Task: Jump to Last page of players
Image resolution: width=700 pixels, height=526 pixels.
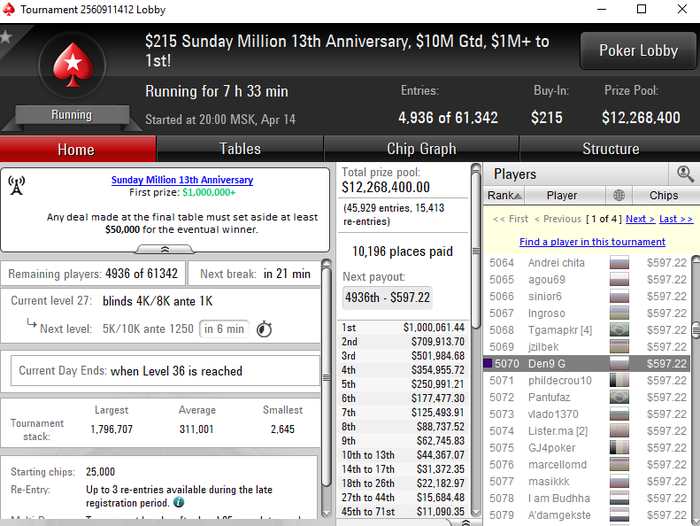Action: click(x=676, y=219)
